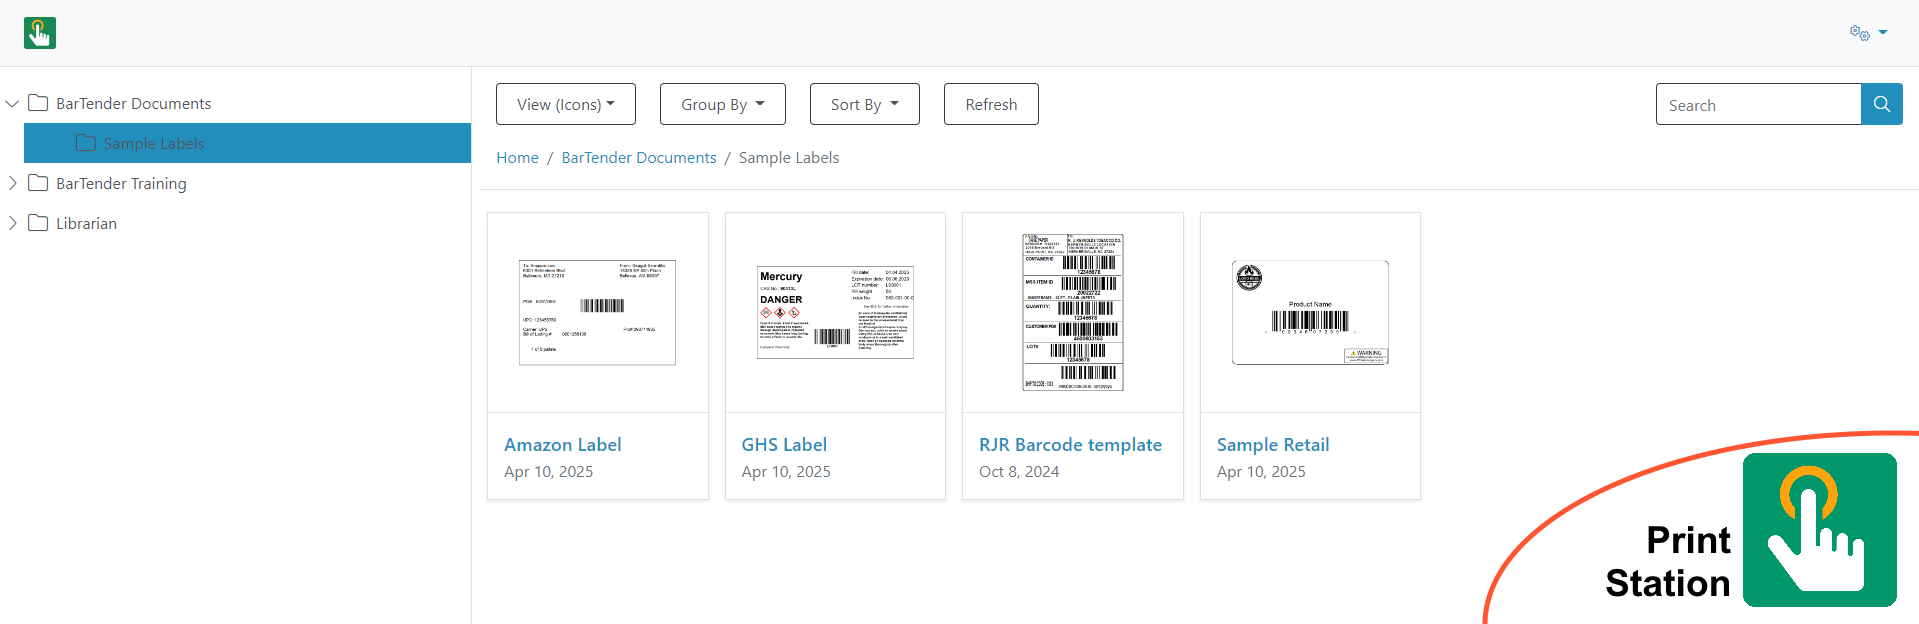This screenshot has width=1919, height=624.
Task: Click the Print Station logo in header
Action: tap(40, 33)
